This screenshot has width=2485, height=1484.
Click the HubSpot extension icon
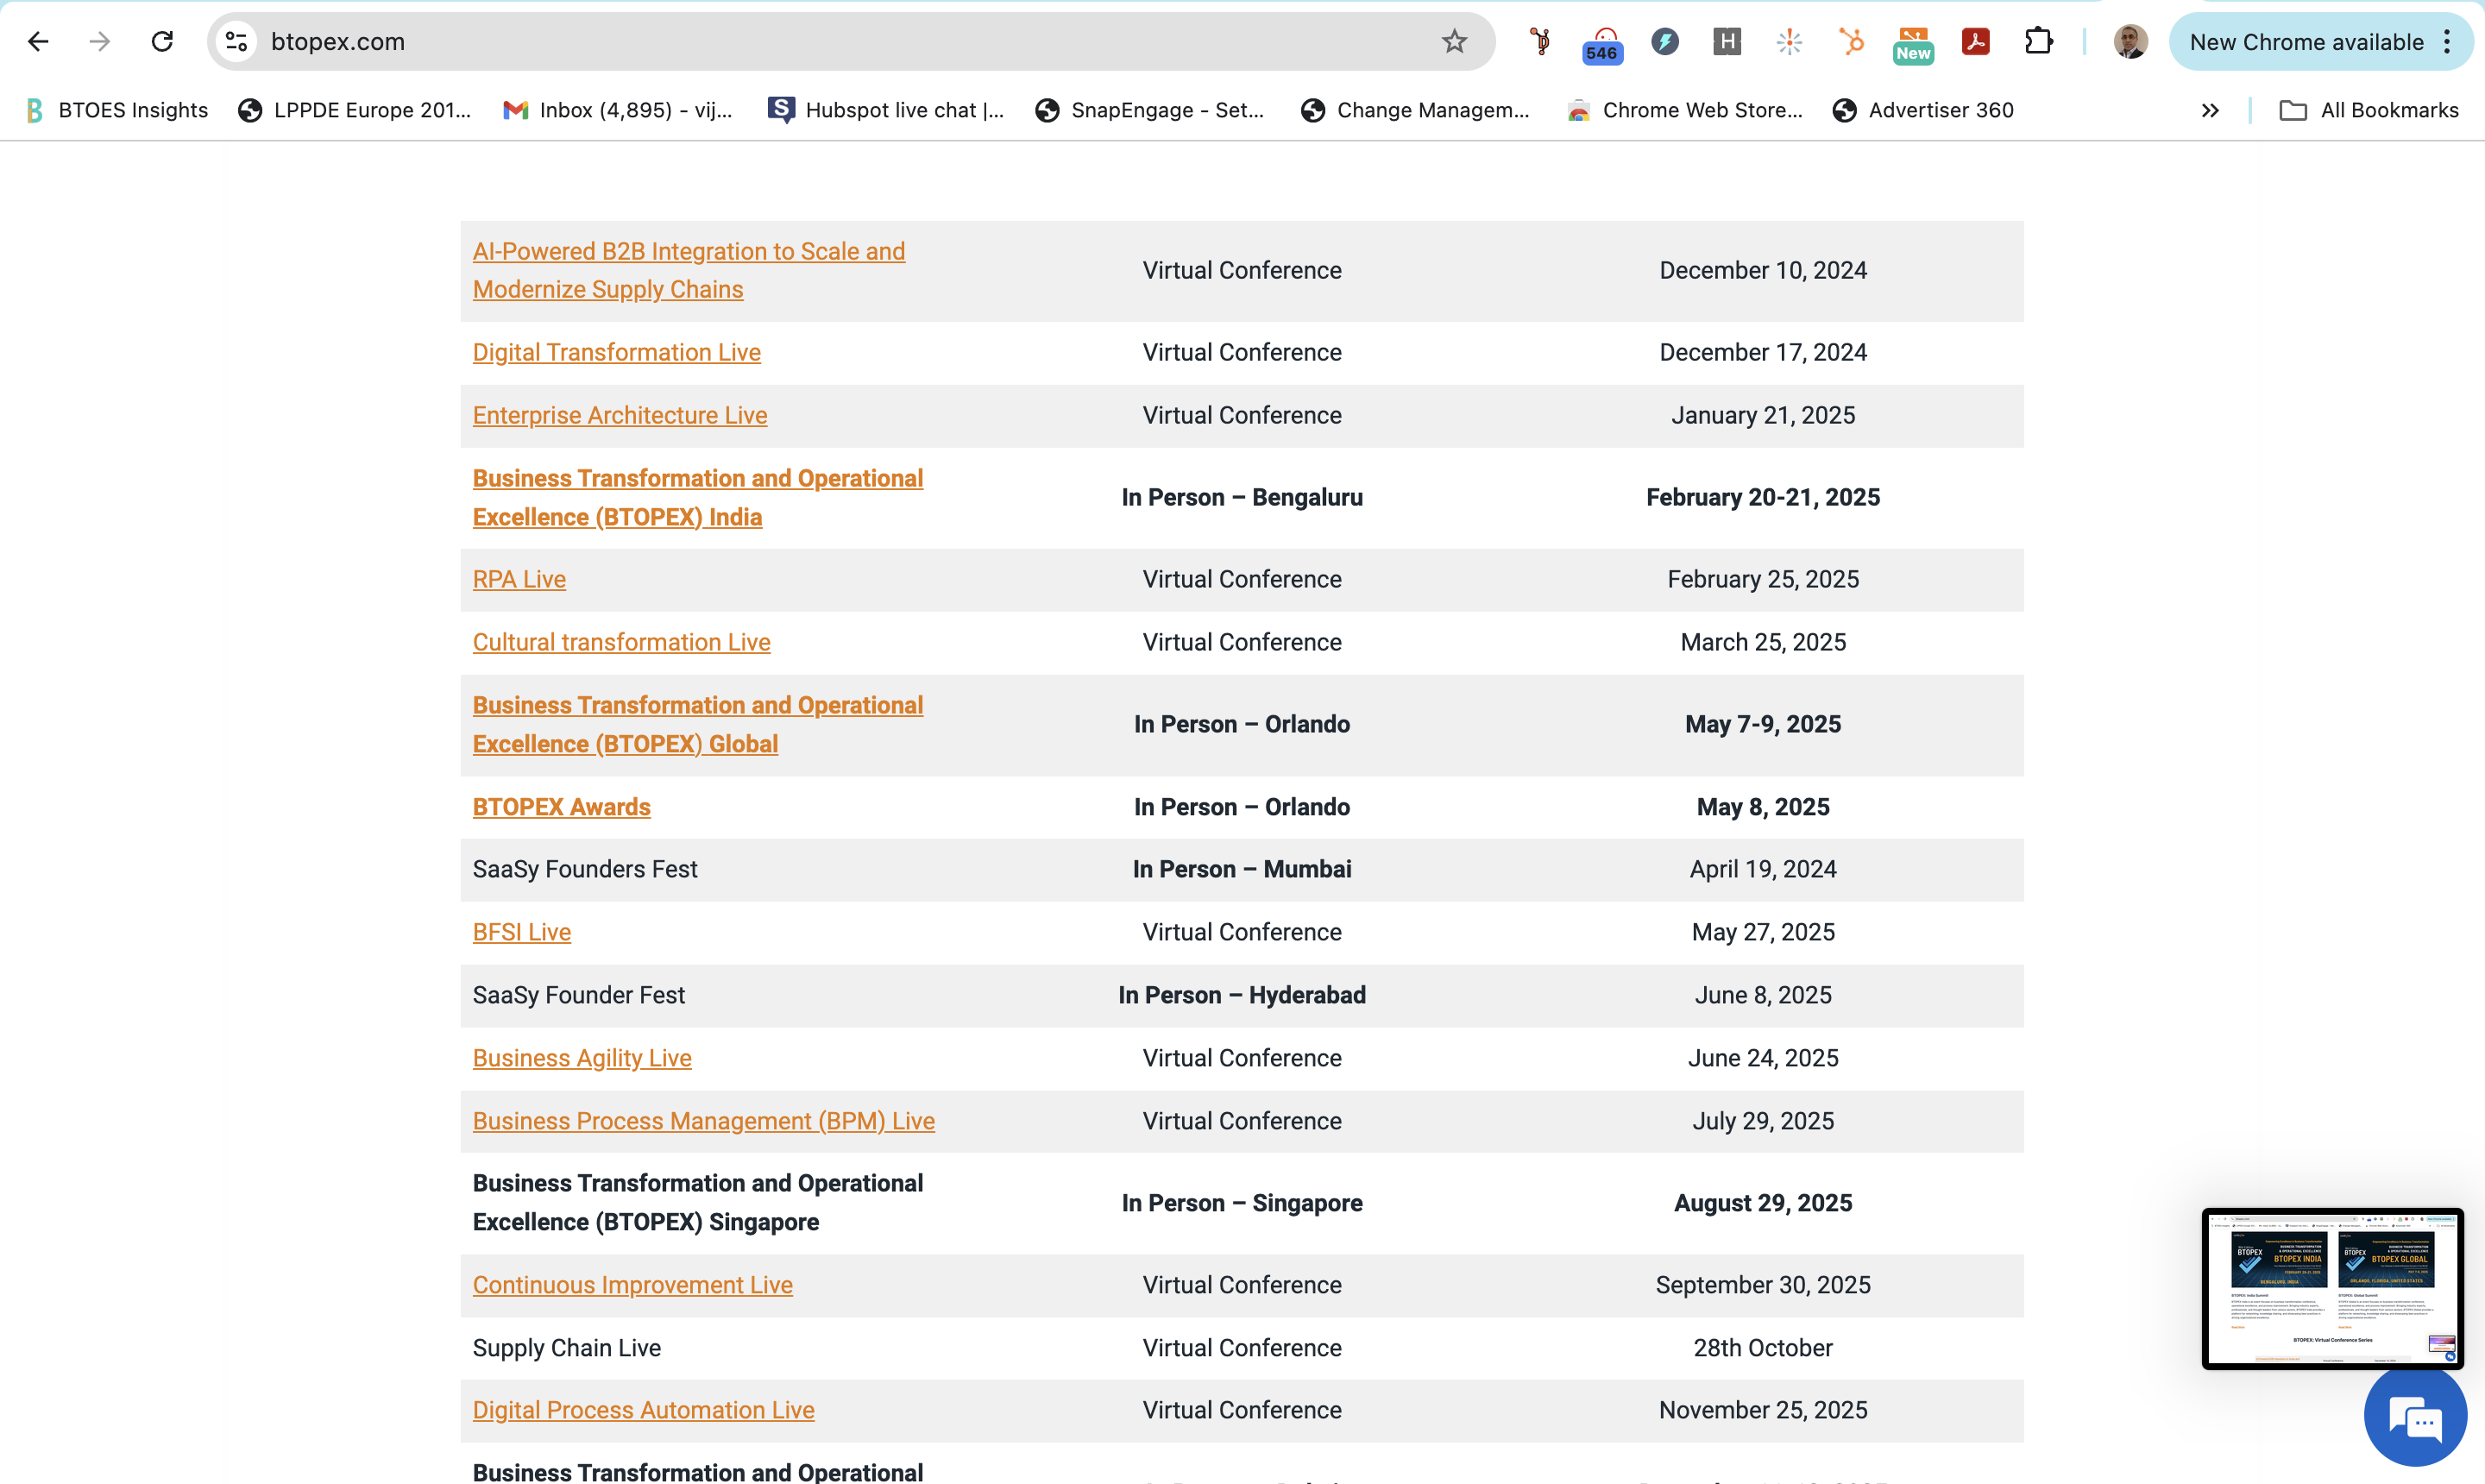(1851, 42)
